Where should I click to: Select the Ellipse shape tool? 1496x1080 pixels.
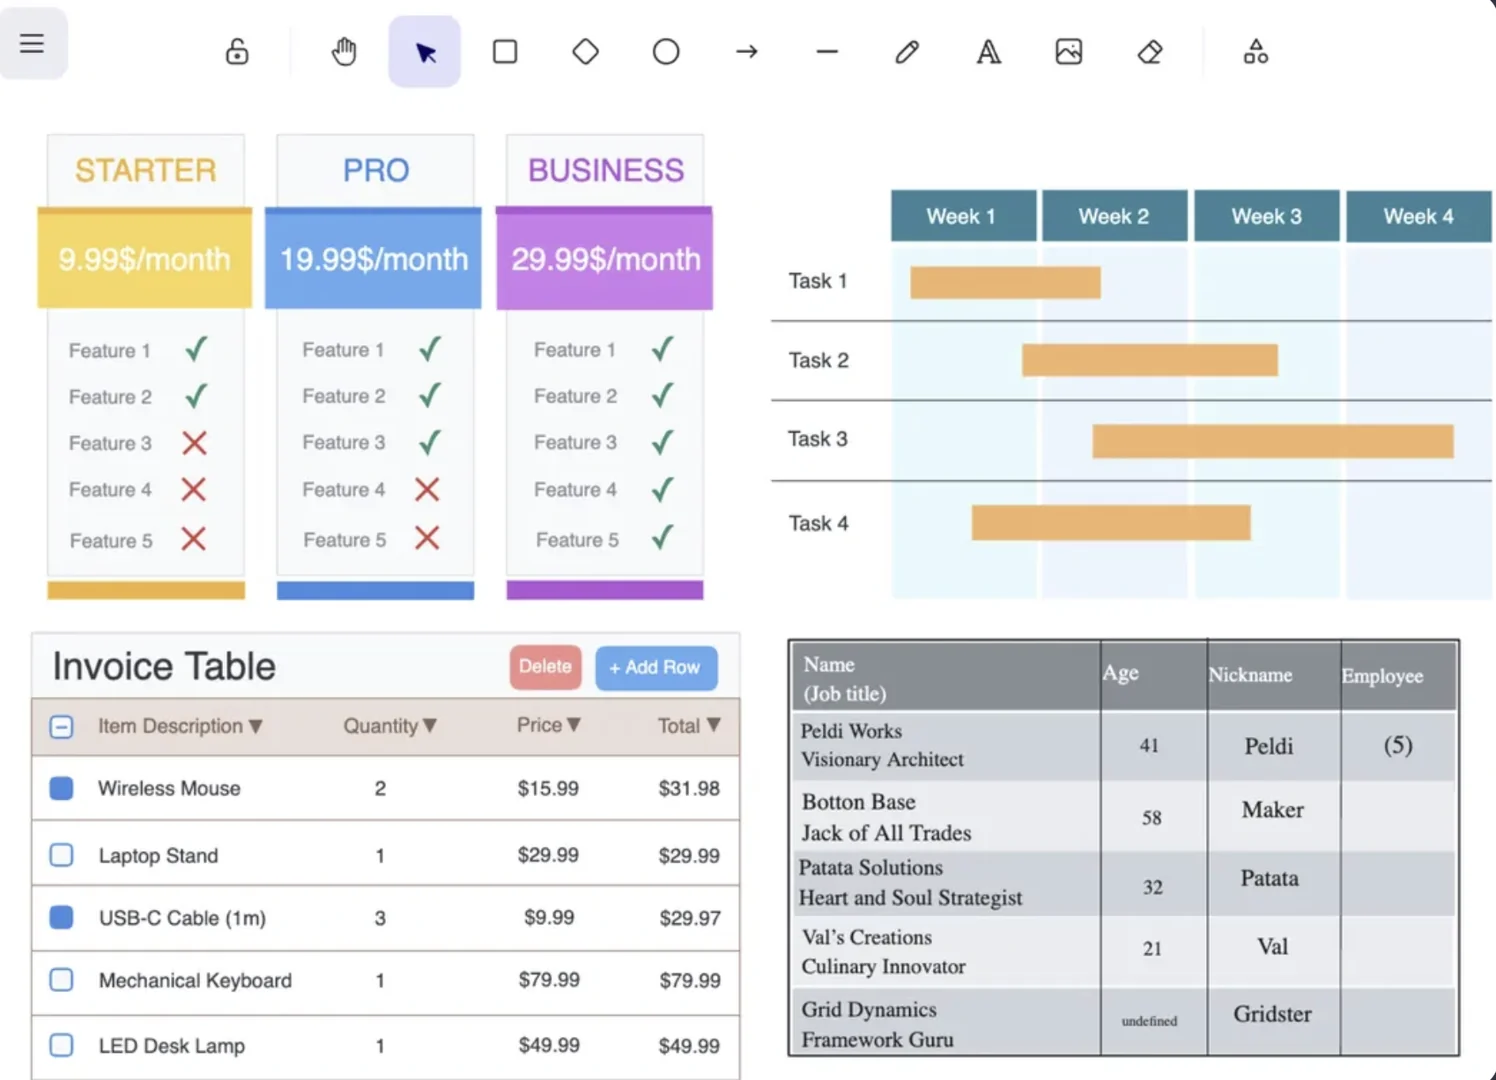click(666, 52)
